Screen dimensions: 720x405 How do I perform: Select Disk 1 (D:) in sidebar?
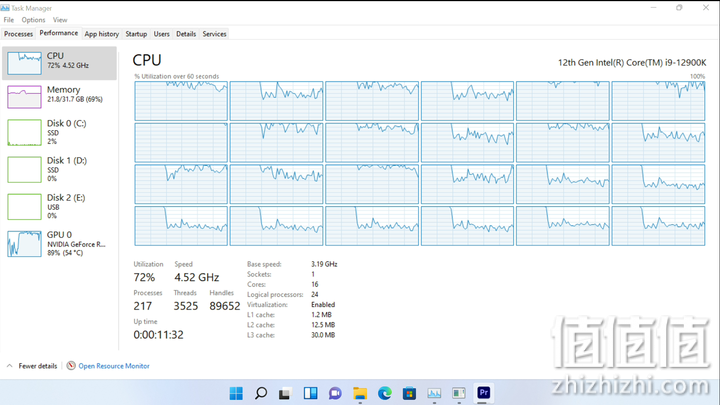point(60,169)
